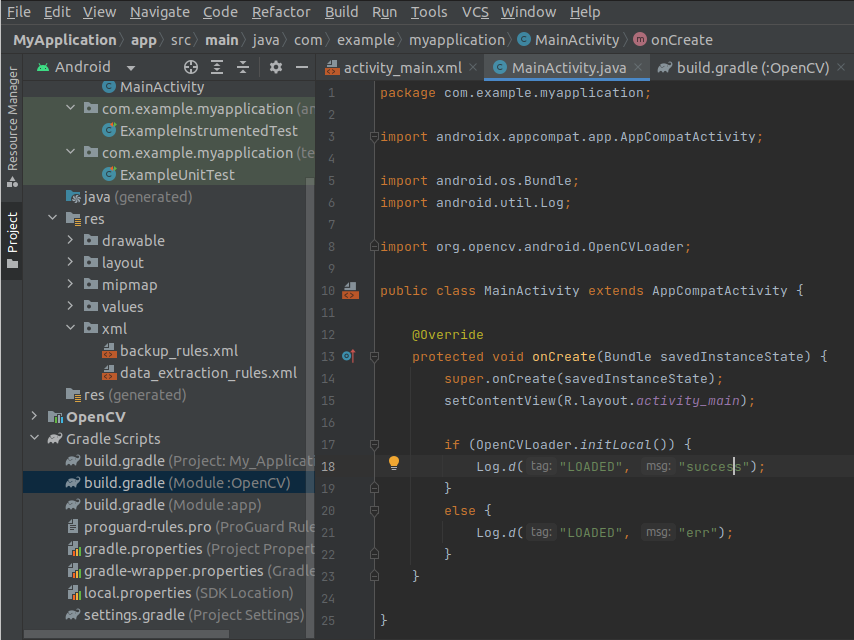The image size is (854, 640).
Task: Switch to the activity_main.xml tab
Action: pos(401,68)
